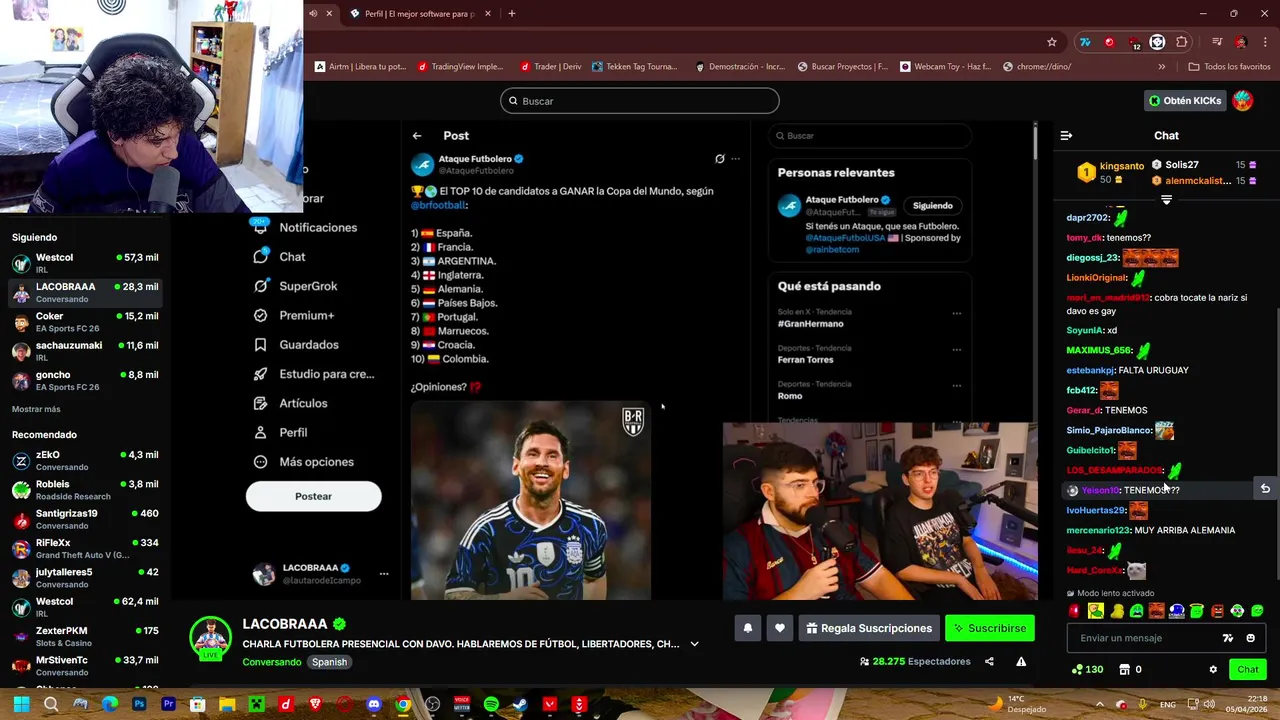Click the share icon near viewer count
This screenshot has height=720, width=1280.
coord(989,661)
